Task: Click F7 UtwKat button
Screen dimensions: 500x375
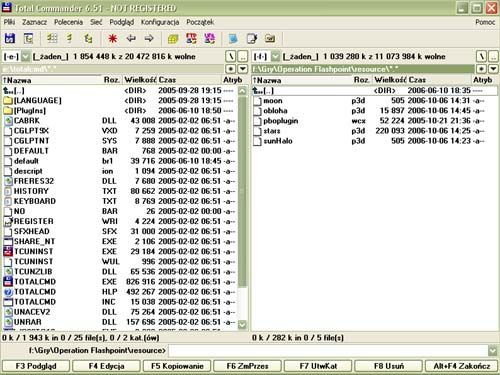Action: click(318, 366)
